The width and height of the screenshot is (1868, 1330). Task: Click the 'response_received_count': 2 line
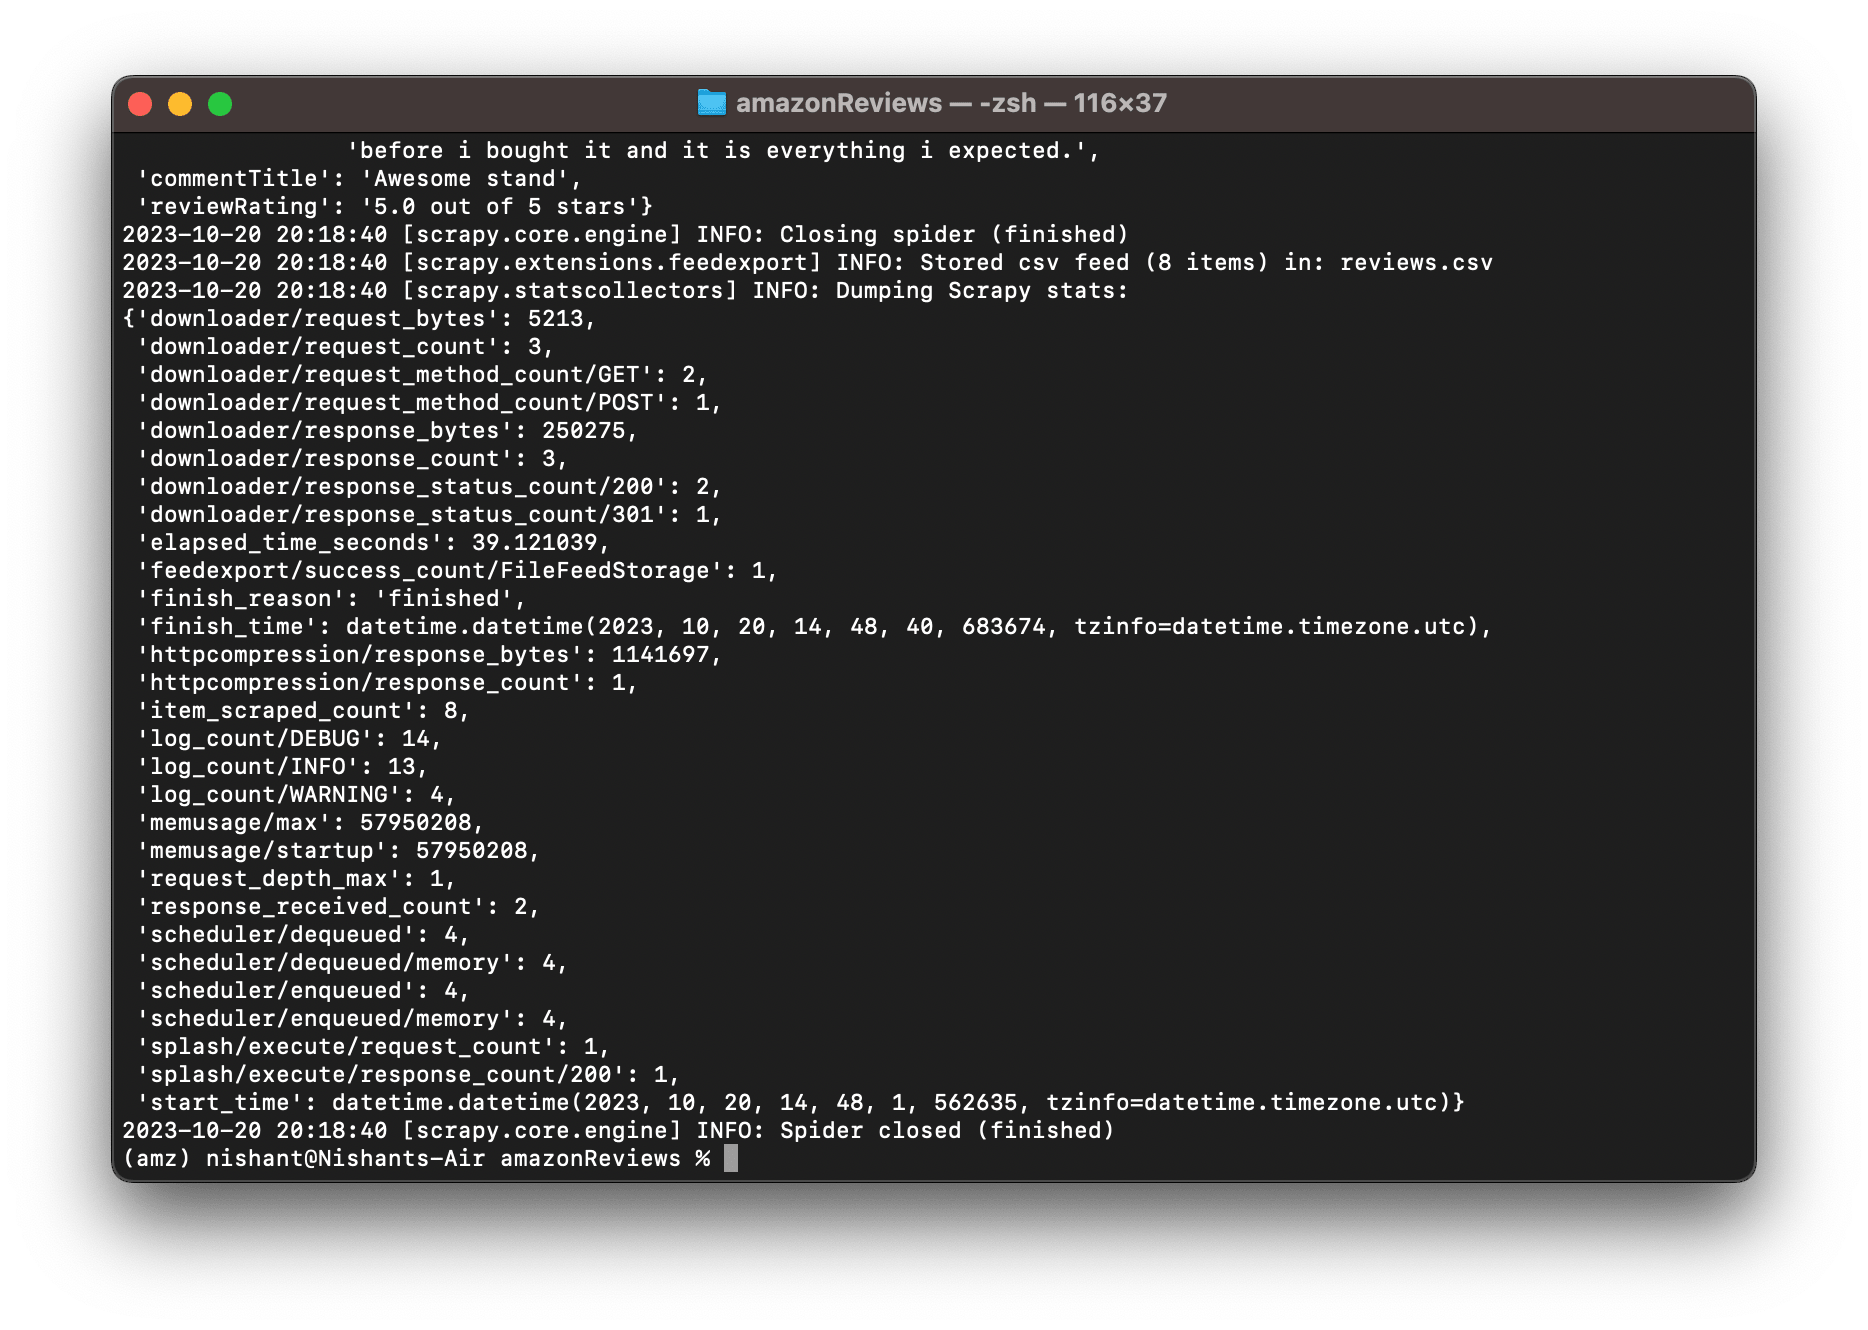(338, 907)
